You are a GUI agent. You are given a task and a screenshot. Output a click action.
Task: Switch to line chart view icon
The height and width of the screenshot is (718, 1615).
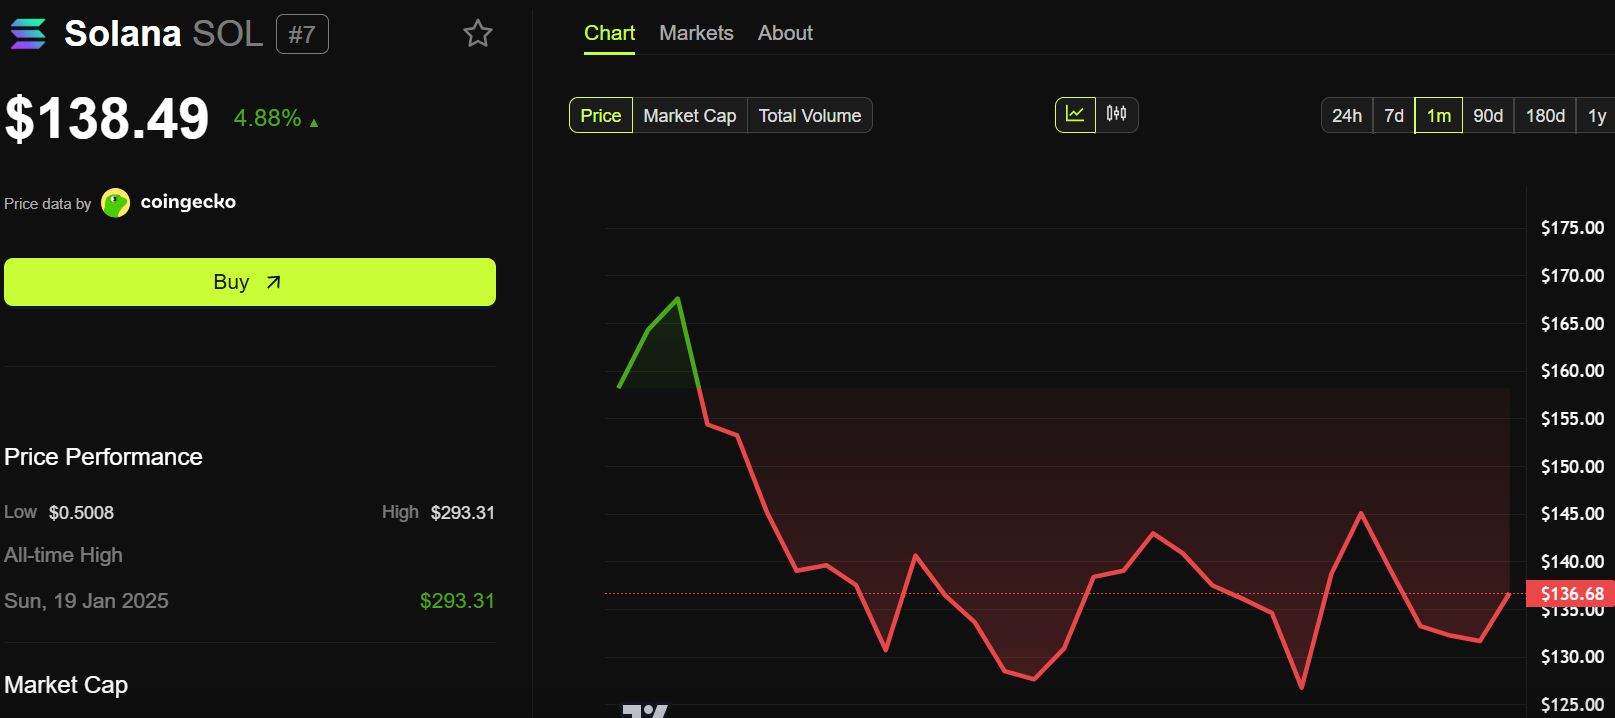tap(1075, 115)
